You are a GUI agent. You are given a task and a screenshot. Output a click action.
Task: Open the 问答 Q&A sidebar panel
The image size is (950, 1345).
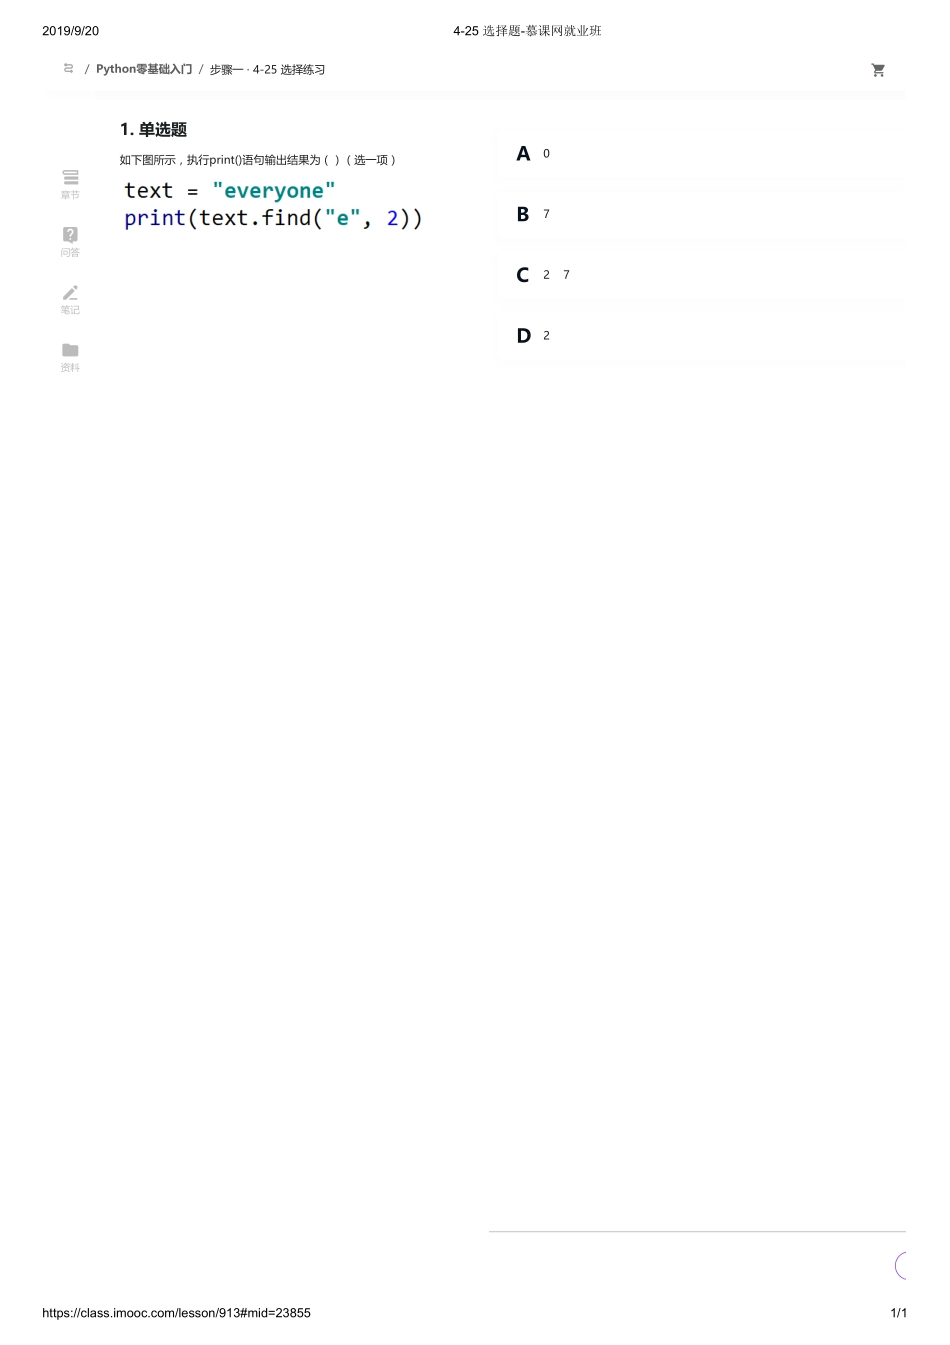(x=70, y=241)
